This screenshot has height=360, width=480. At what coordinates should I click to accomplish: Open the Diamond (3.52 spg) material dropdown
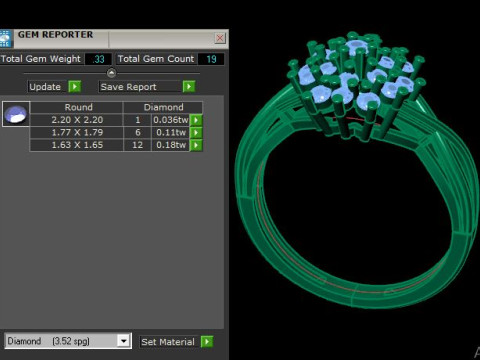[68, 341]
